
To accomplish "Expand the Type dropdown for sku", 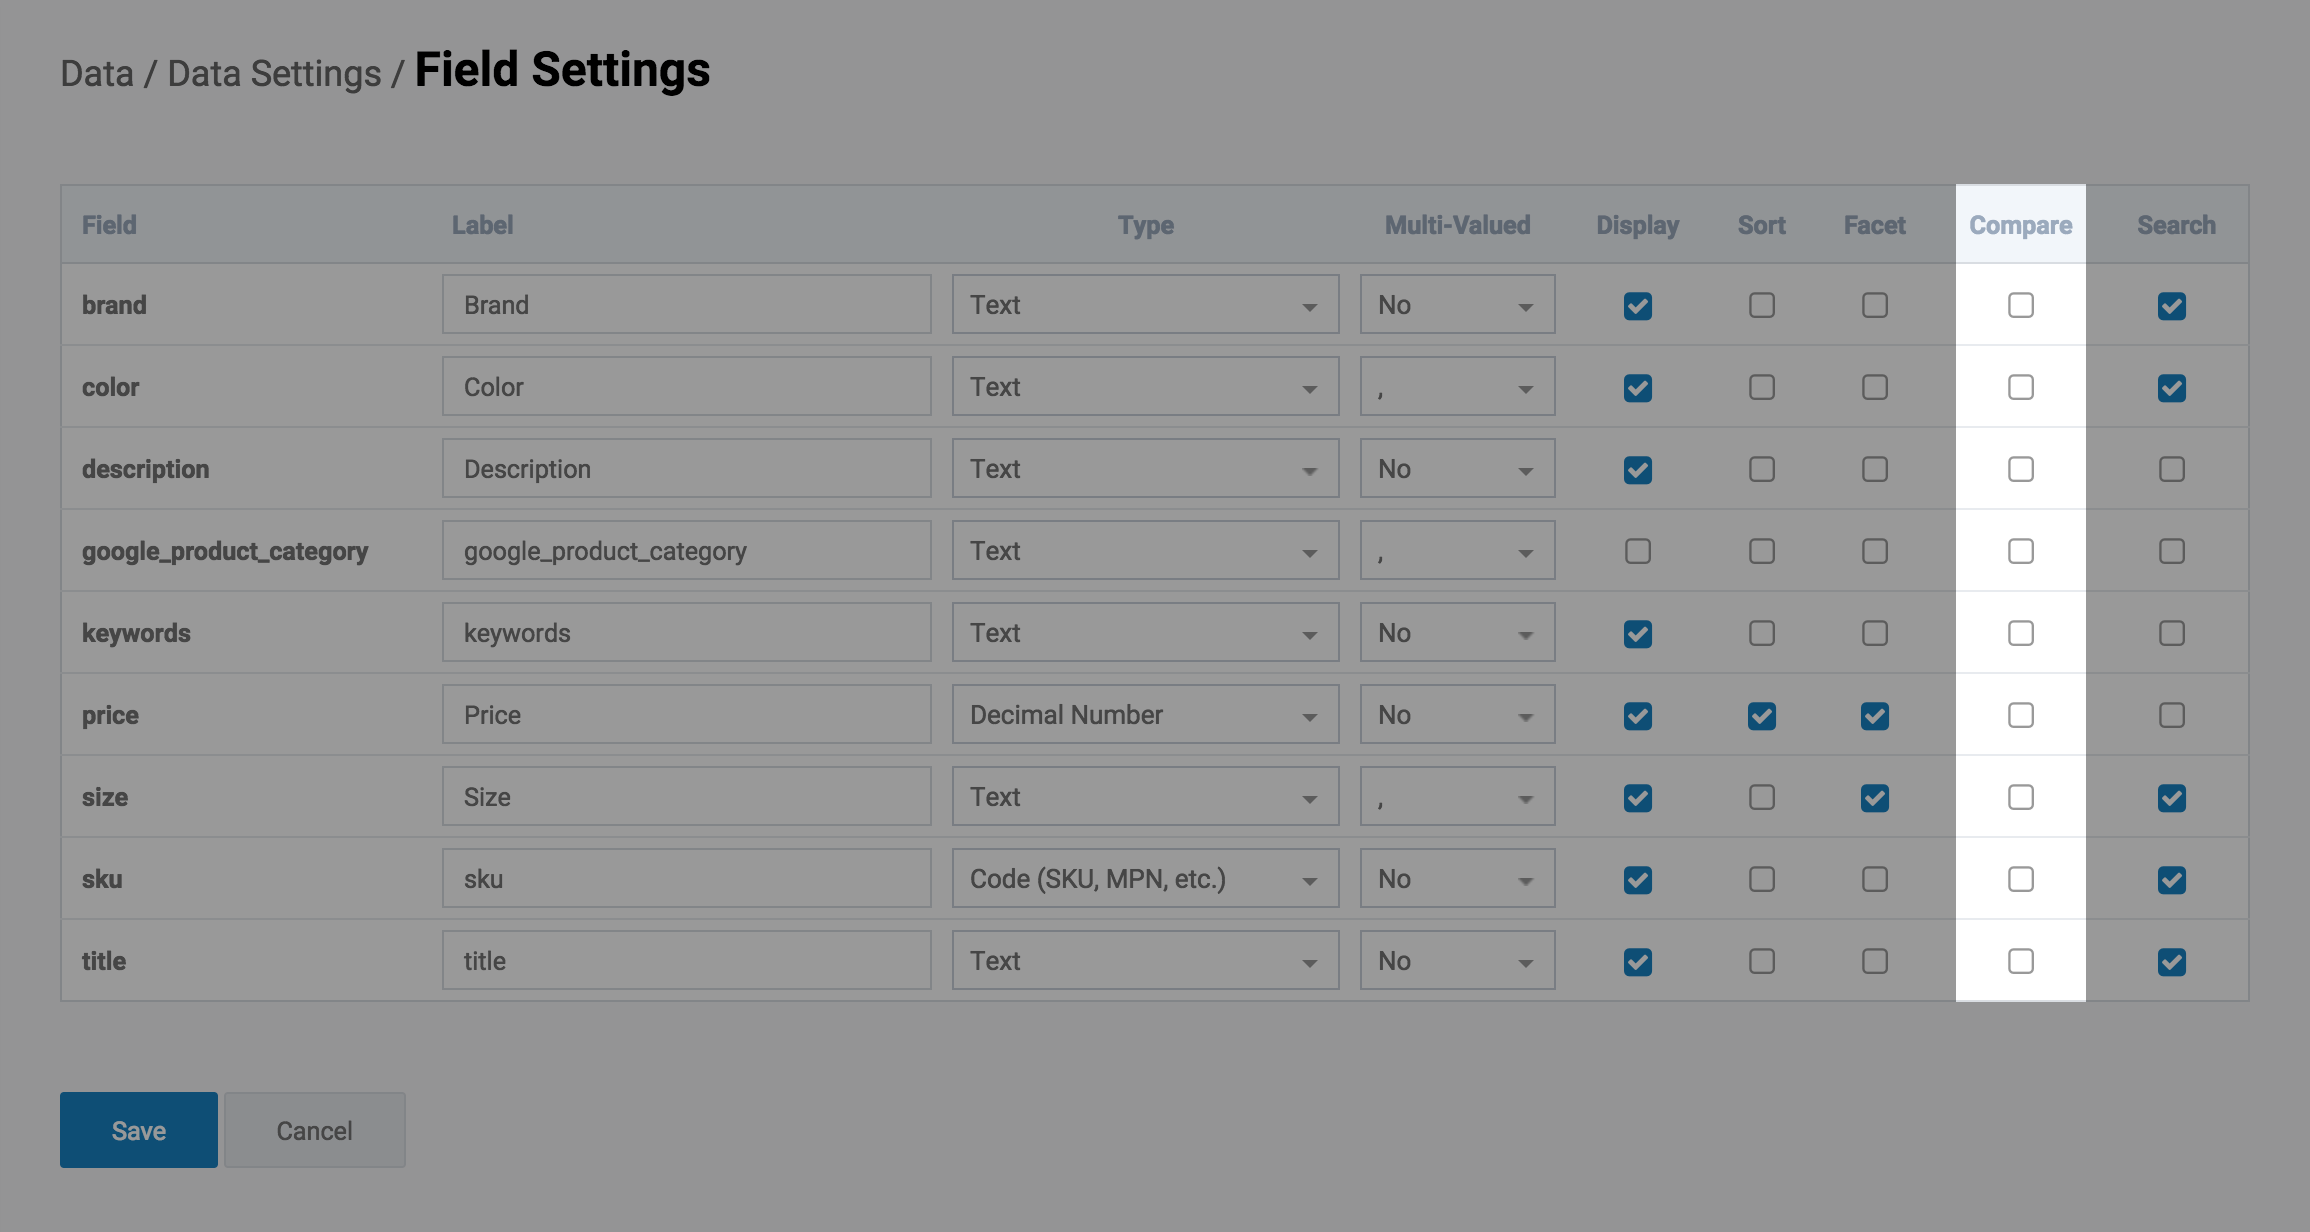I will 1144,879.
